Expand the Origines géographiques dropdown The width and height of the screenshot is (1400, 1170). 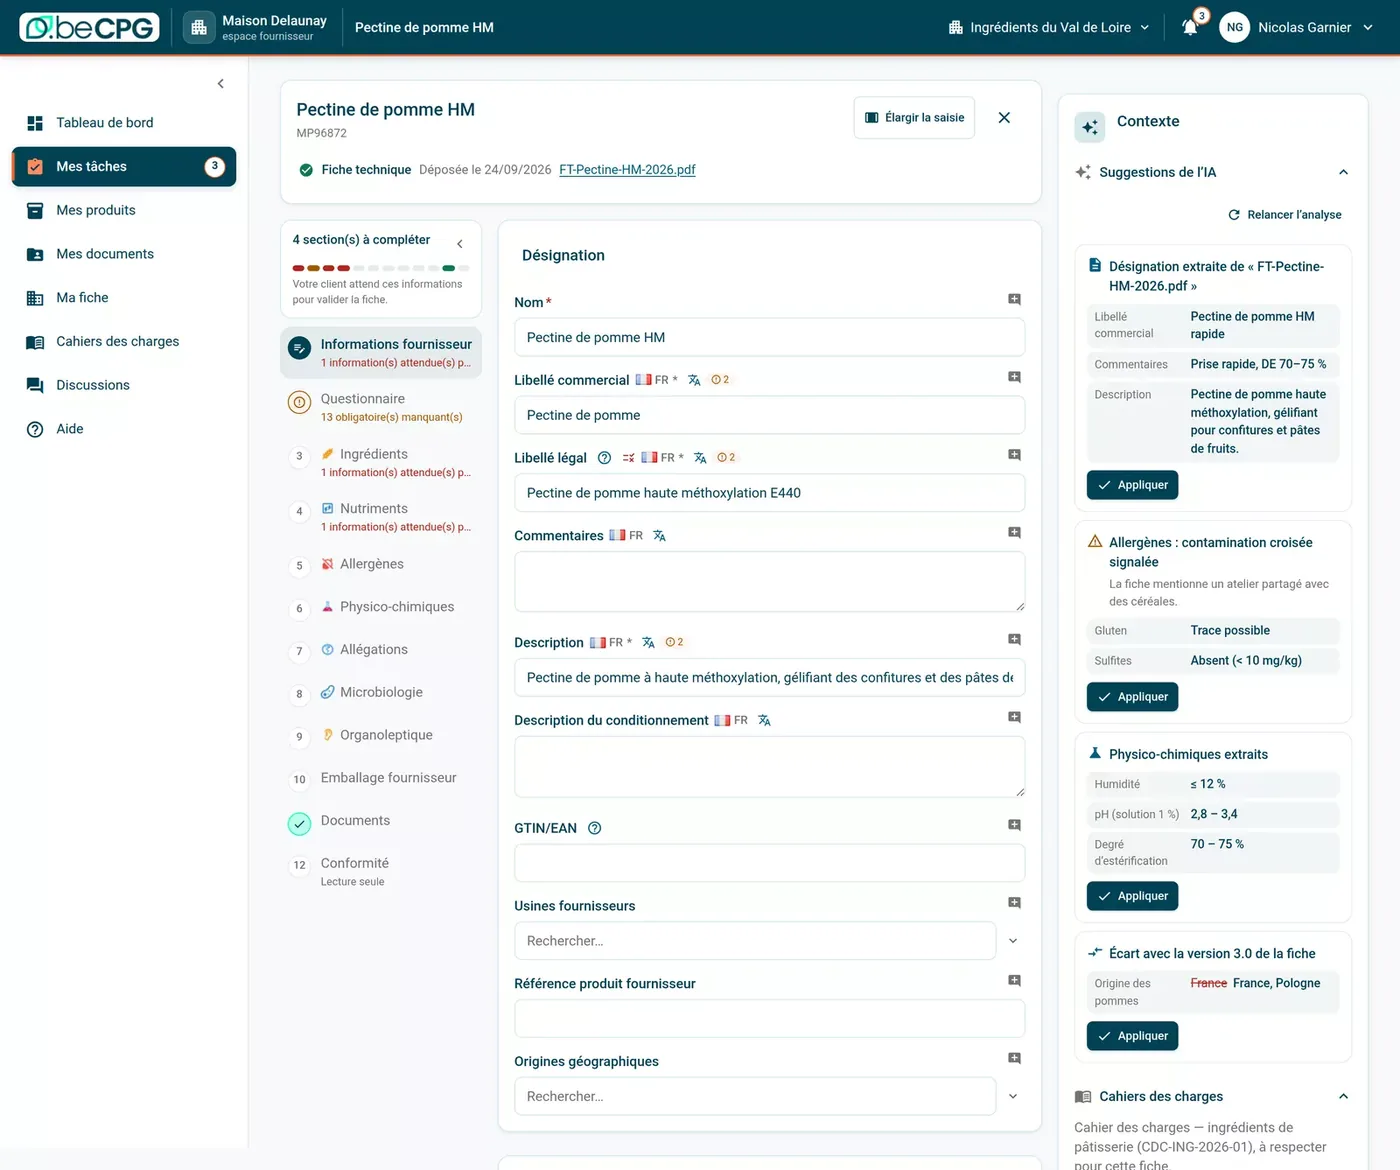click(x=1013, y=1096)
